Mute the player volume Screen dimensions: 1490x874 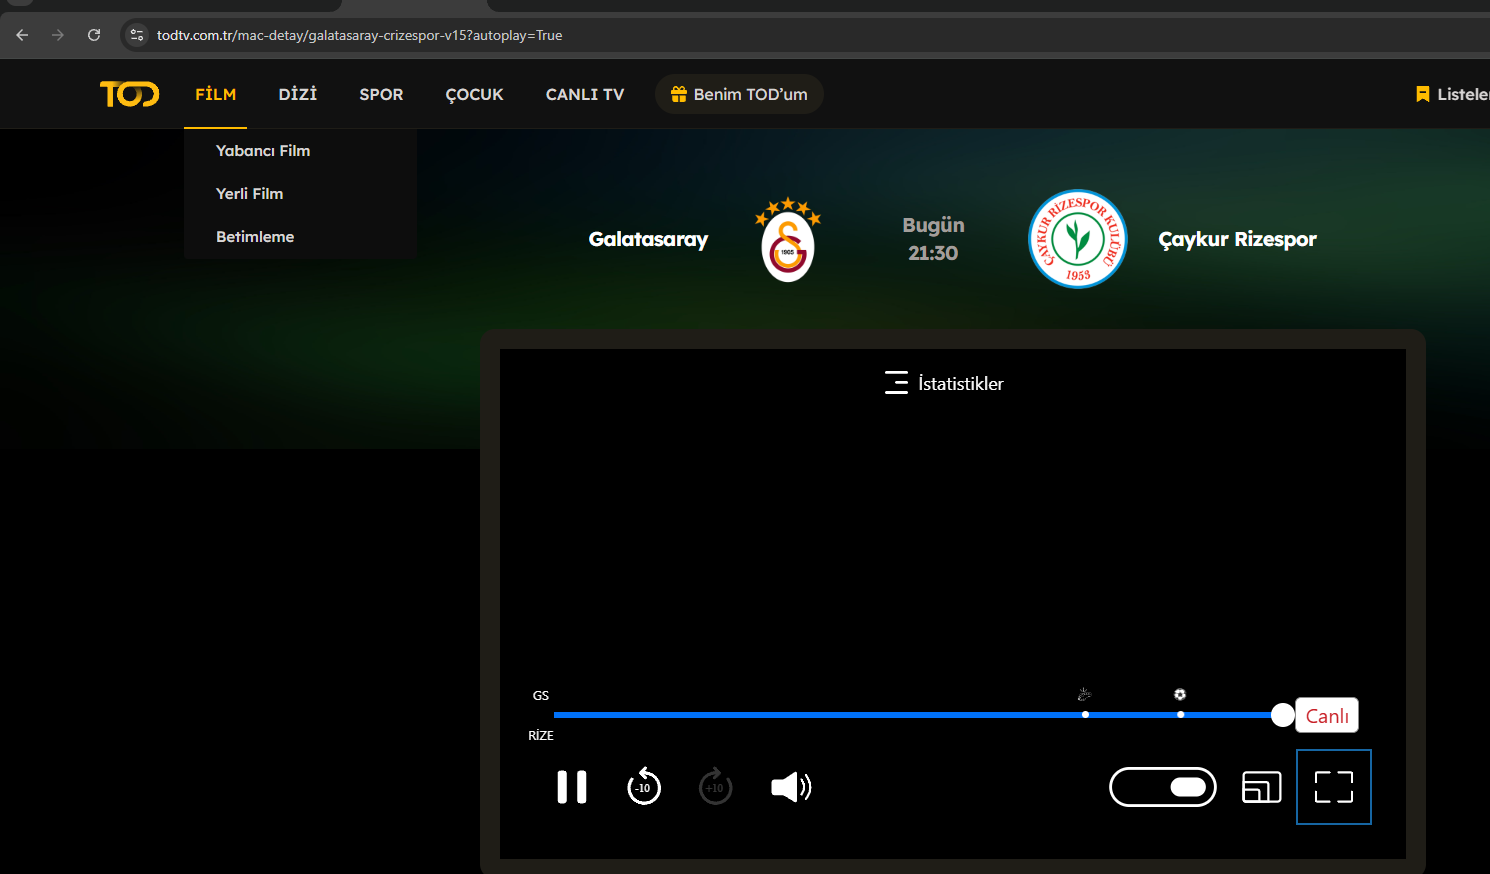[791, 787]
